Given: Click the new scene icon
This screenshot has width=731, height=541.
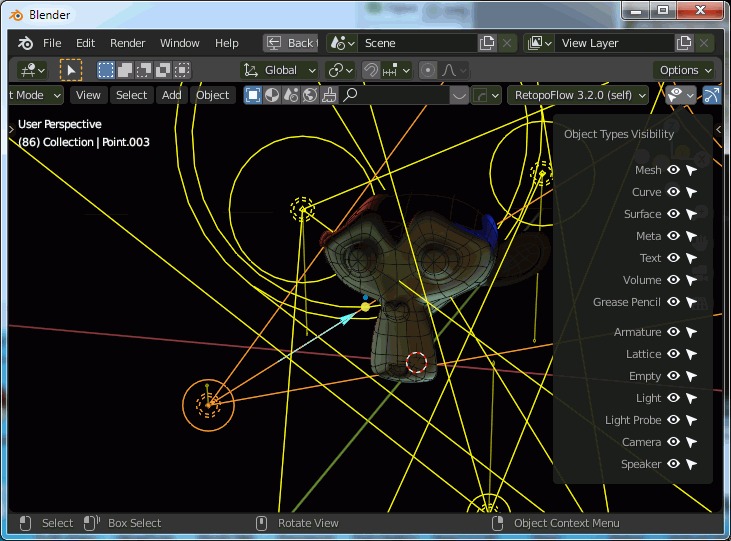Looking at the screenshot, I should pos(487,43).
